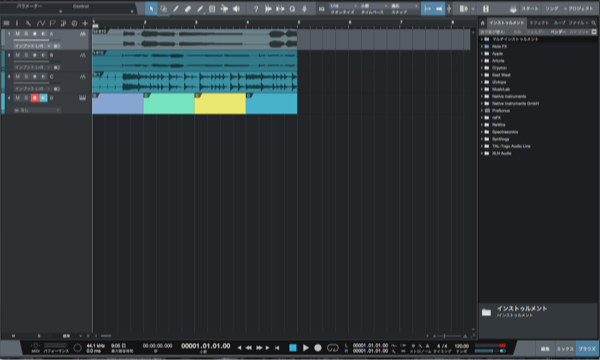The width and height of the screenshot is (600, 360).
Task: Click the wrench track options icon
Action: pyautogui.click(x=28, y=23)
